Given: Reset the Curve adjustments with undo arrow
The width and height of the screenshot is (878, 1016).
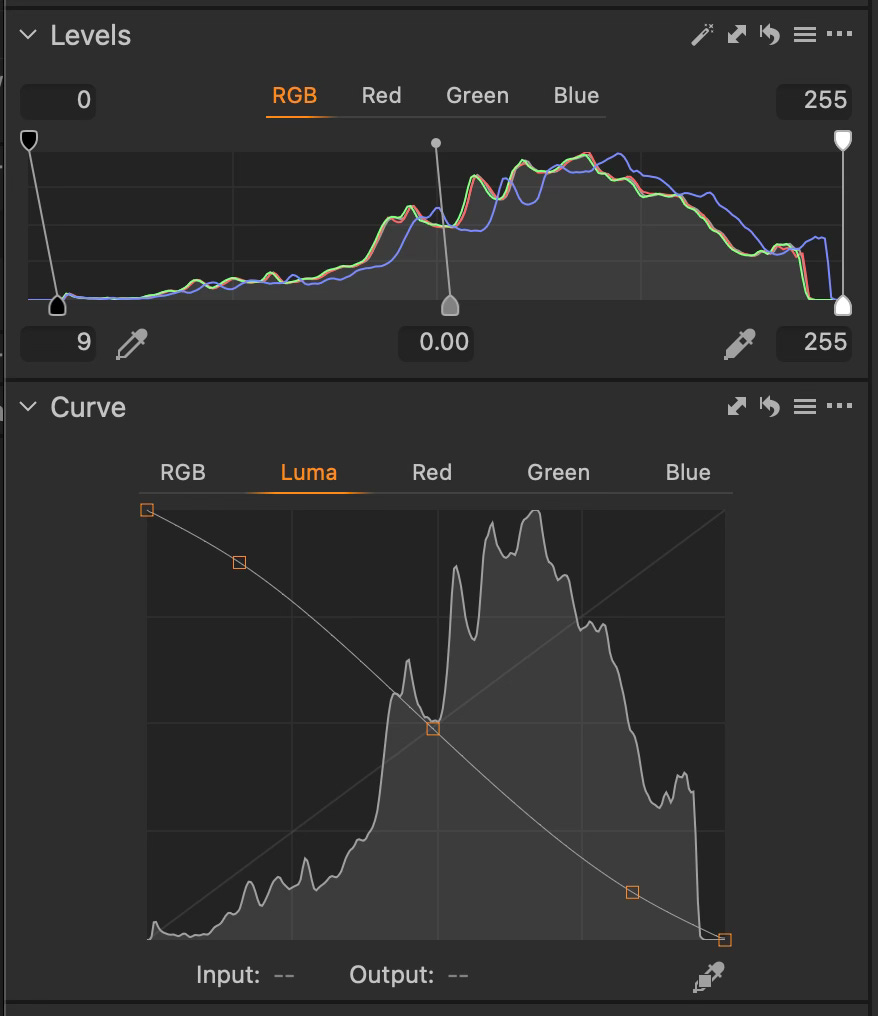Looking at the screenshot, I should (770, 406).
